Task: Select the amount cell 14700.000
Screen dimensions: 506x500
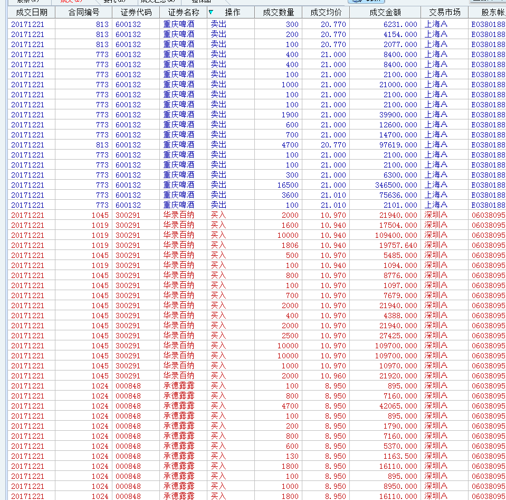Action: pyautogui.click(x=398, y=135)
